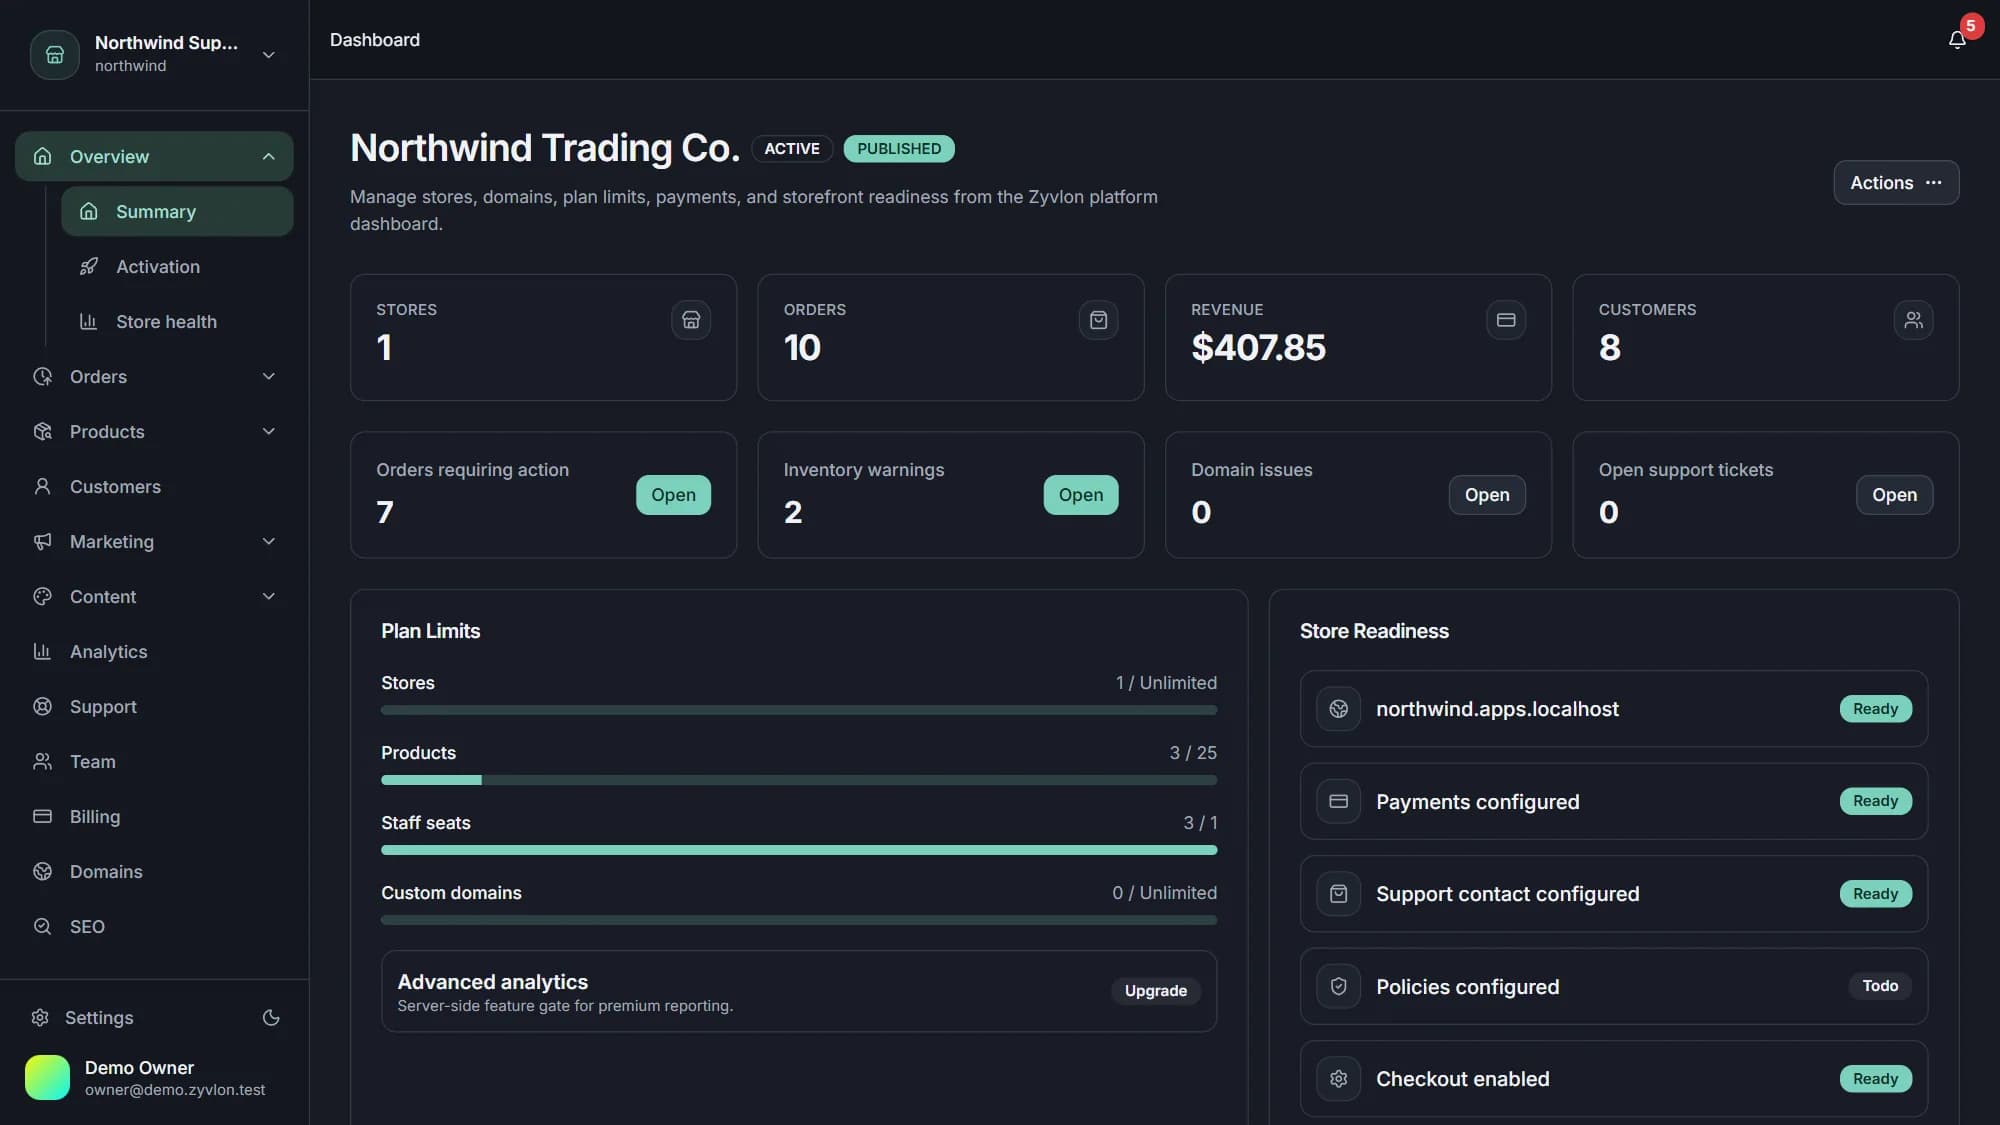
Task: Toggle dark mode moon icon
Action: [x=271, y=1017]
